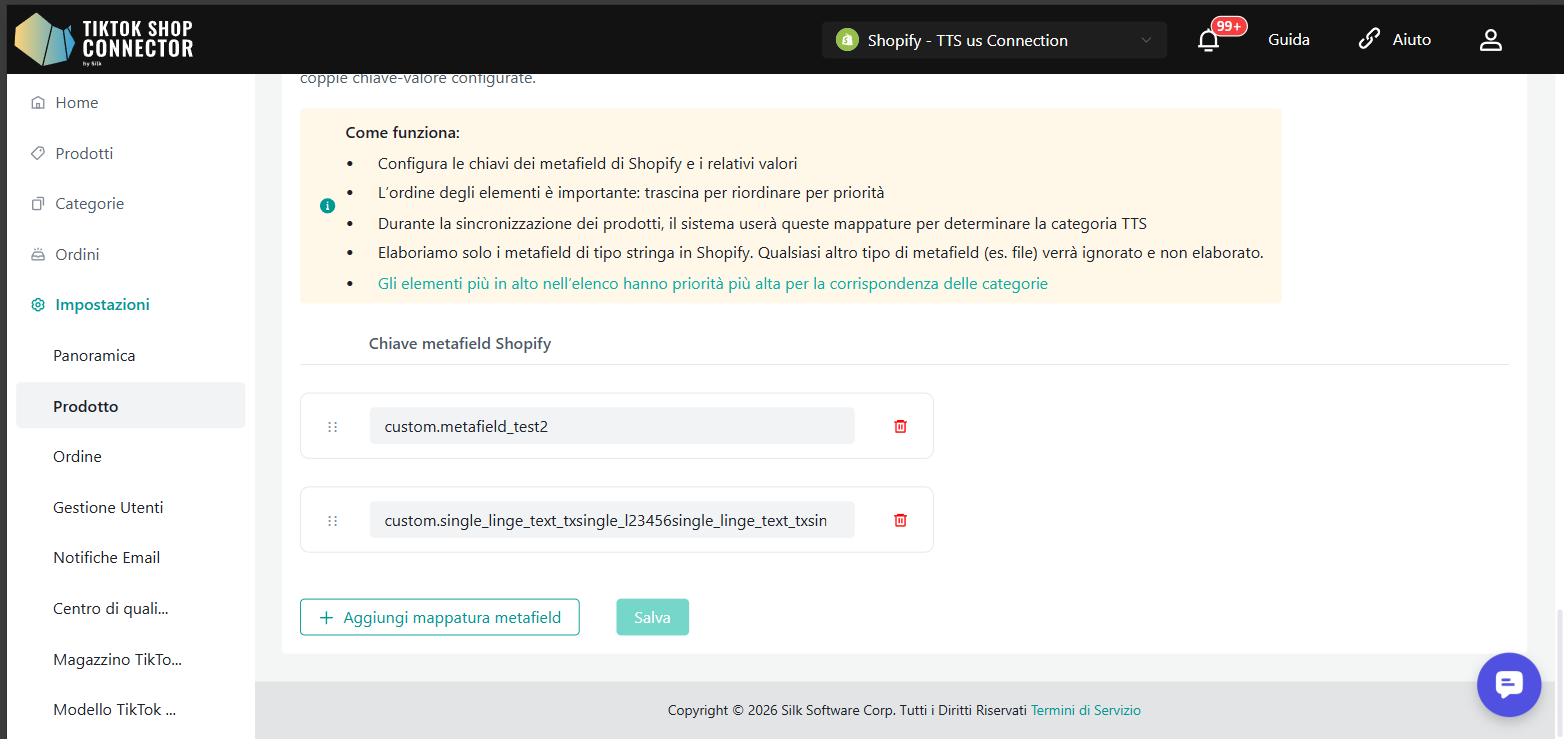1564x739 pixels.
Task: Click the custom.metafield_test2 input field
Action: pos(611,426)
